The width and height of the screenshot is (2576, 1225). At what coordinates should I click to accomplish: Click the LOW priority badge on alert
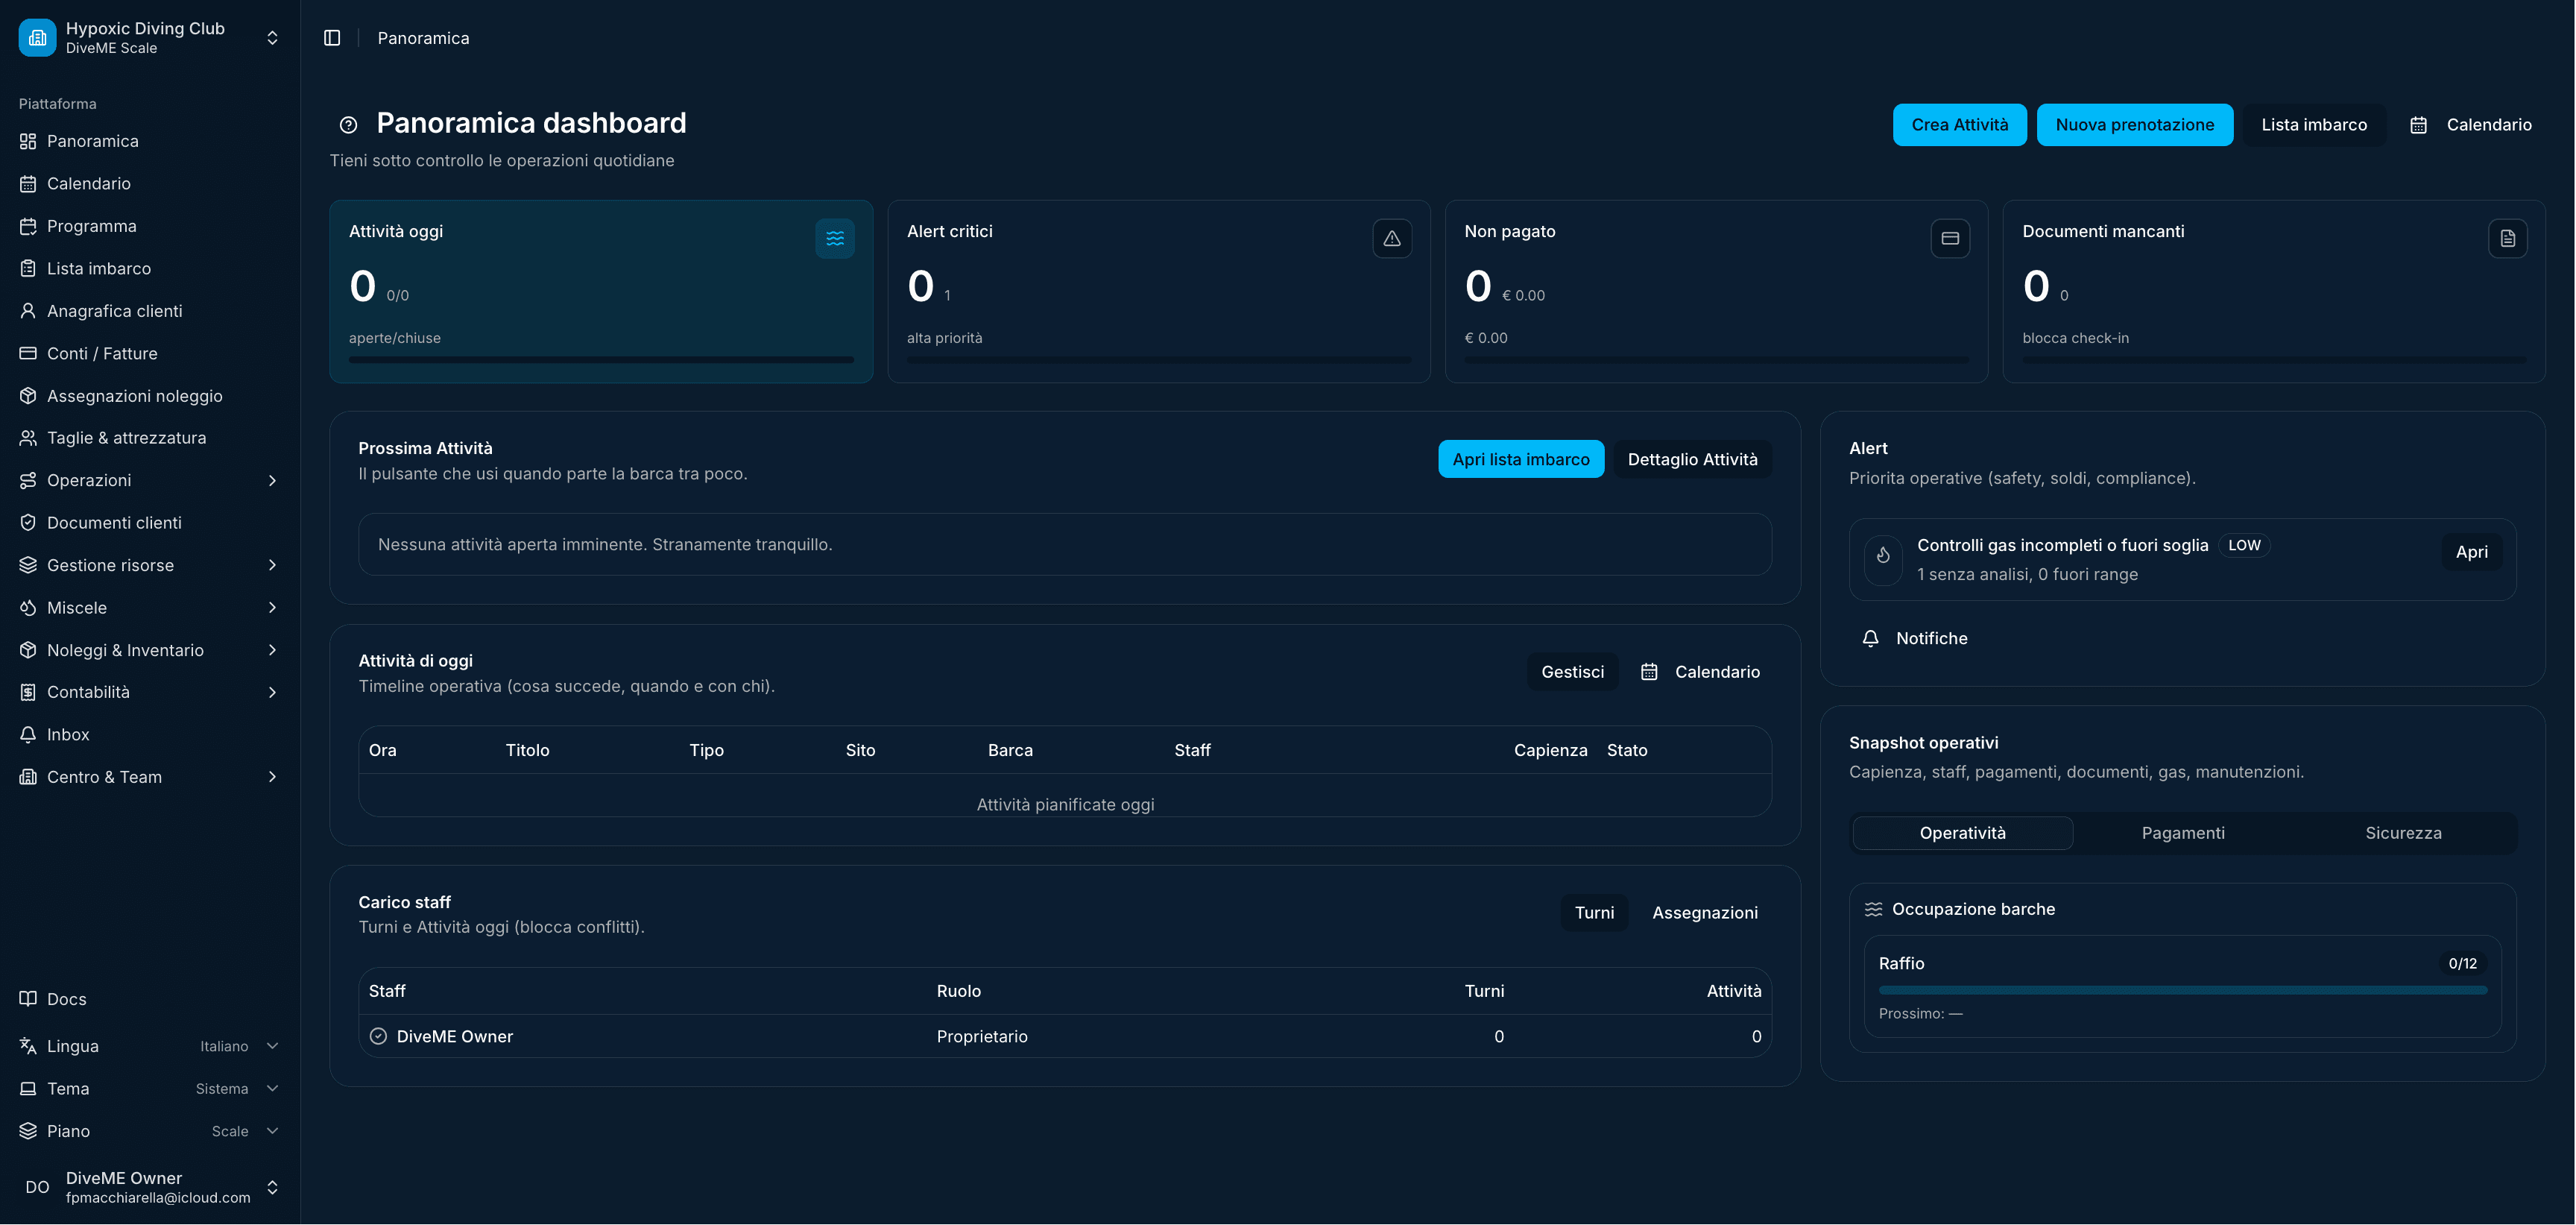tap(2244, 546)
